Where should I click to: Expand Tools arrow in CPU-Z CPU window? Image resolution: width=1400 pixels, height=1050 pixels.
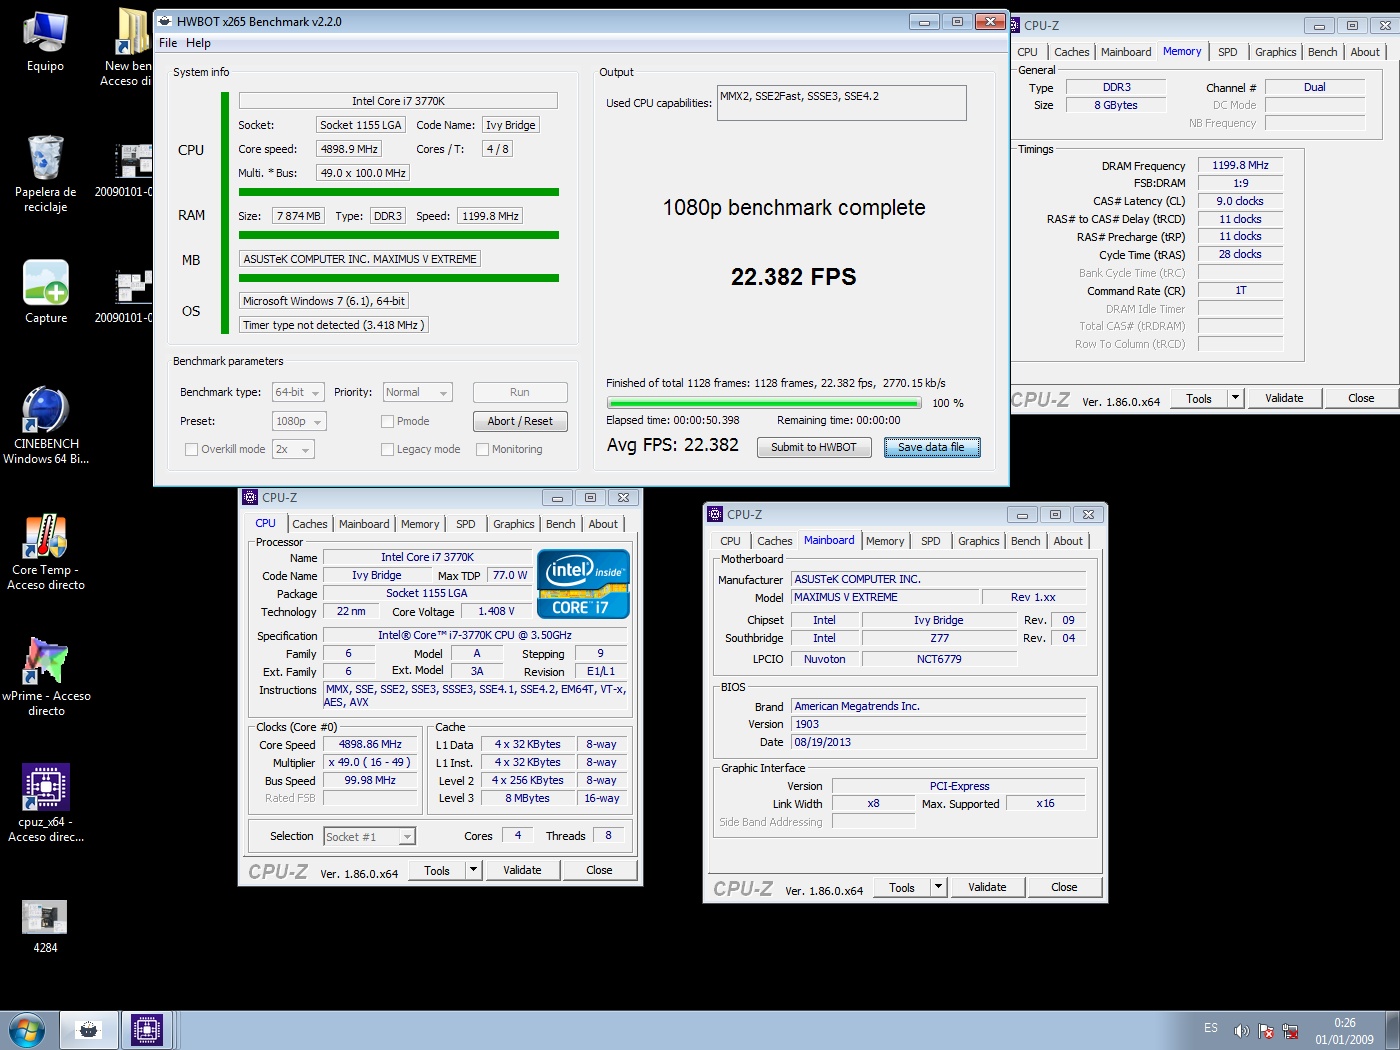coord(474,870)
